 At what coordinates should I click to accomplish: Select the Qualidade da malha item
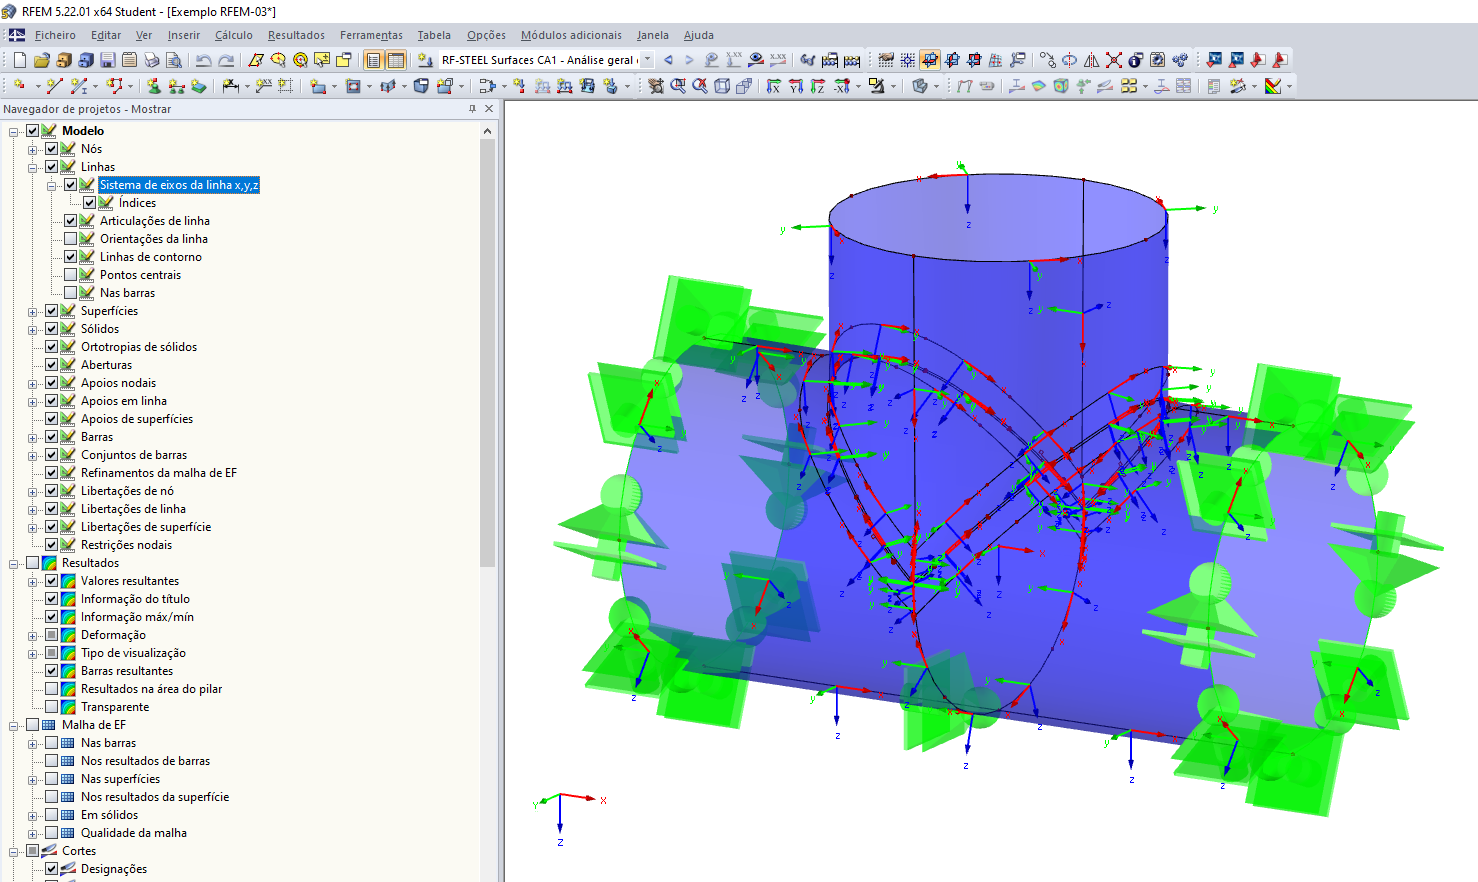tap(134, 833)
